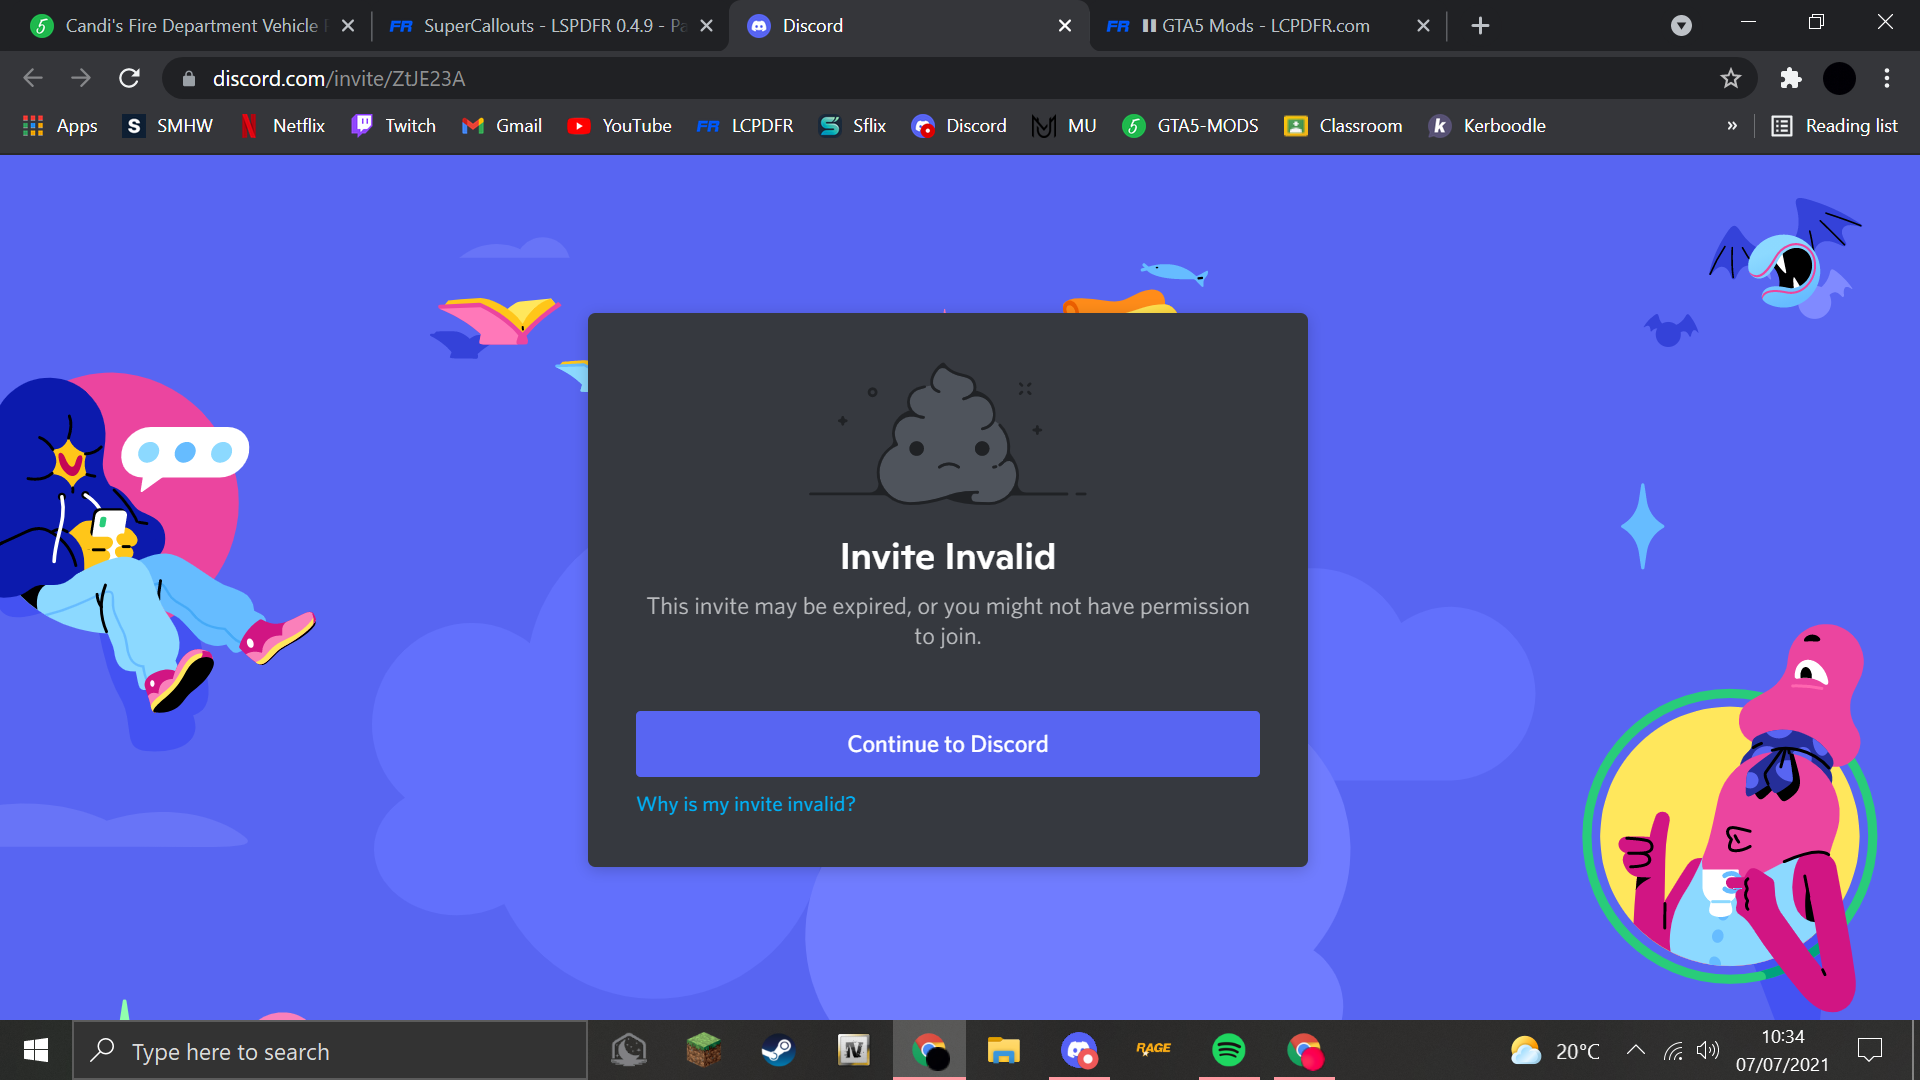Open the Kerboodle bookmark
Image resolution: width=1920 pixels, height=1080 pixels.
point(1487,125)
